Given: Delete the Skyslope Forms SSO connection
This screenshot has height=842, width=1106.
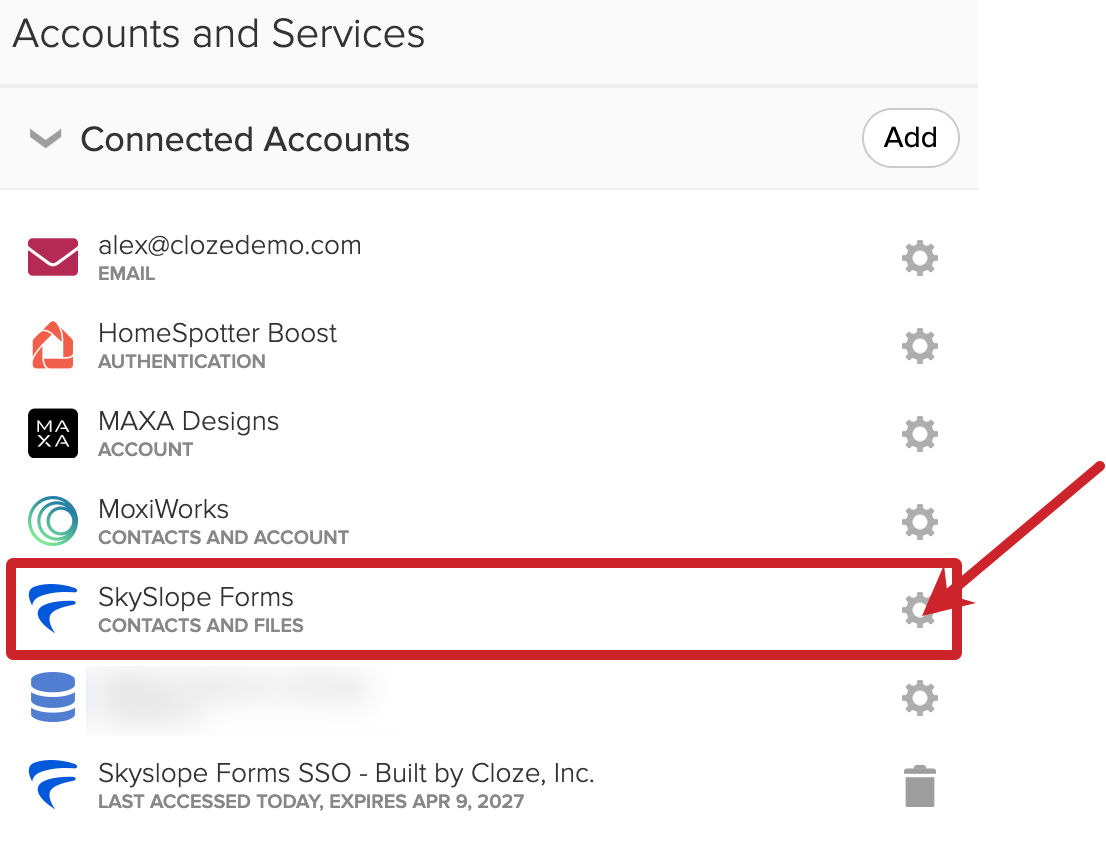Looking at the screenshot, I should pos(919,785).
